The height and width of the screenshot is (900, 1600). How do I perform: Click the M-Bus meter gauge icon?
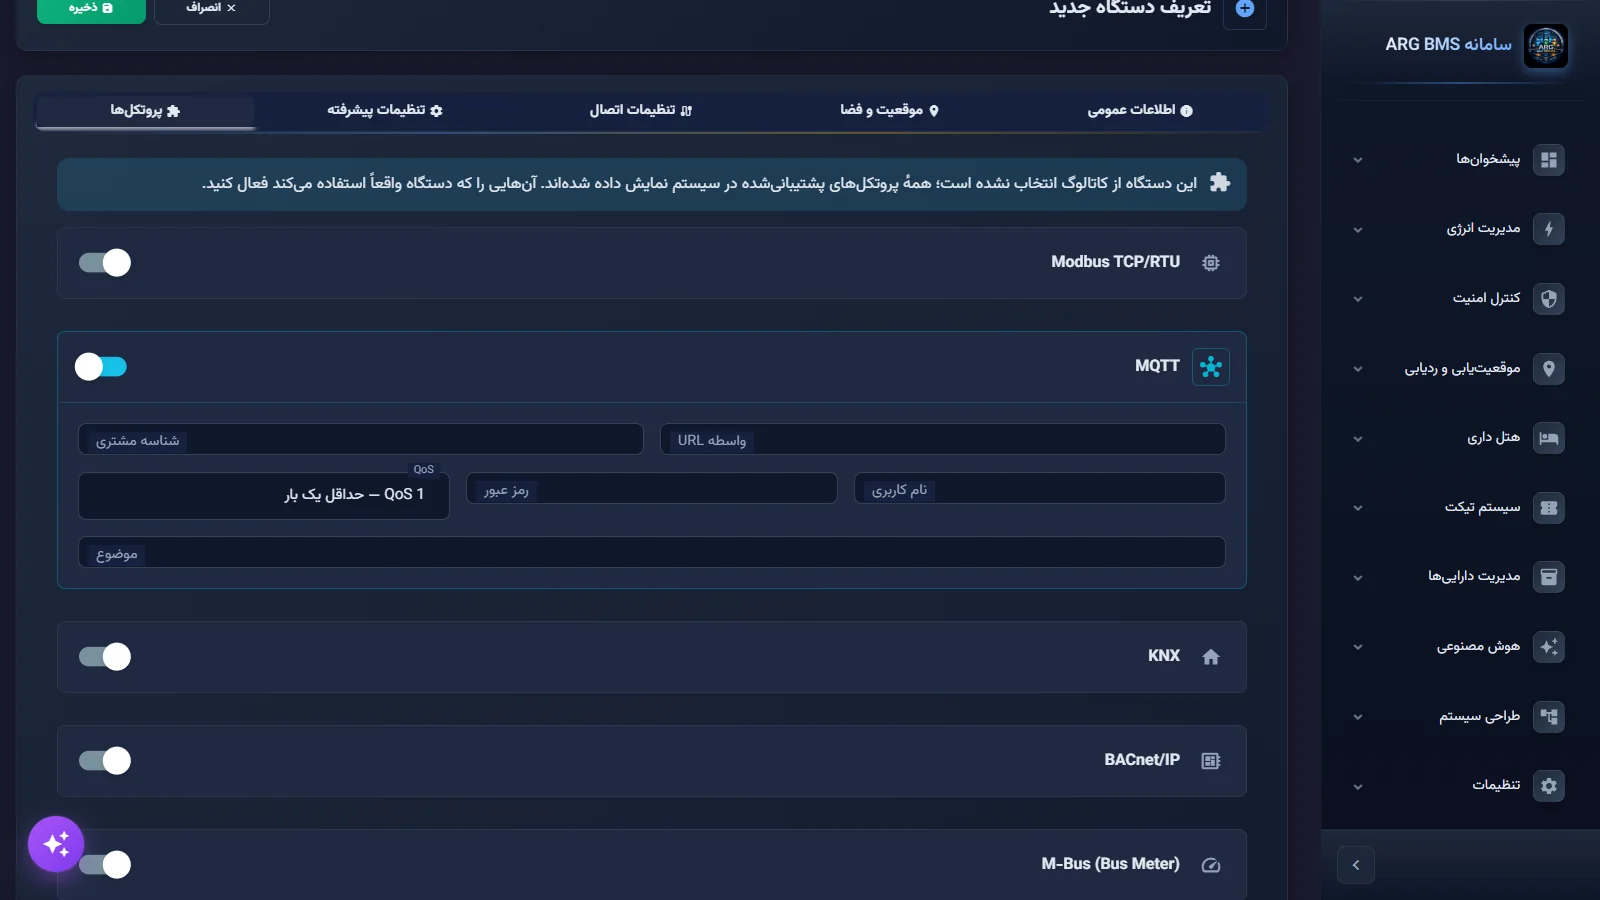(x=1211, y=865)
